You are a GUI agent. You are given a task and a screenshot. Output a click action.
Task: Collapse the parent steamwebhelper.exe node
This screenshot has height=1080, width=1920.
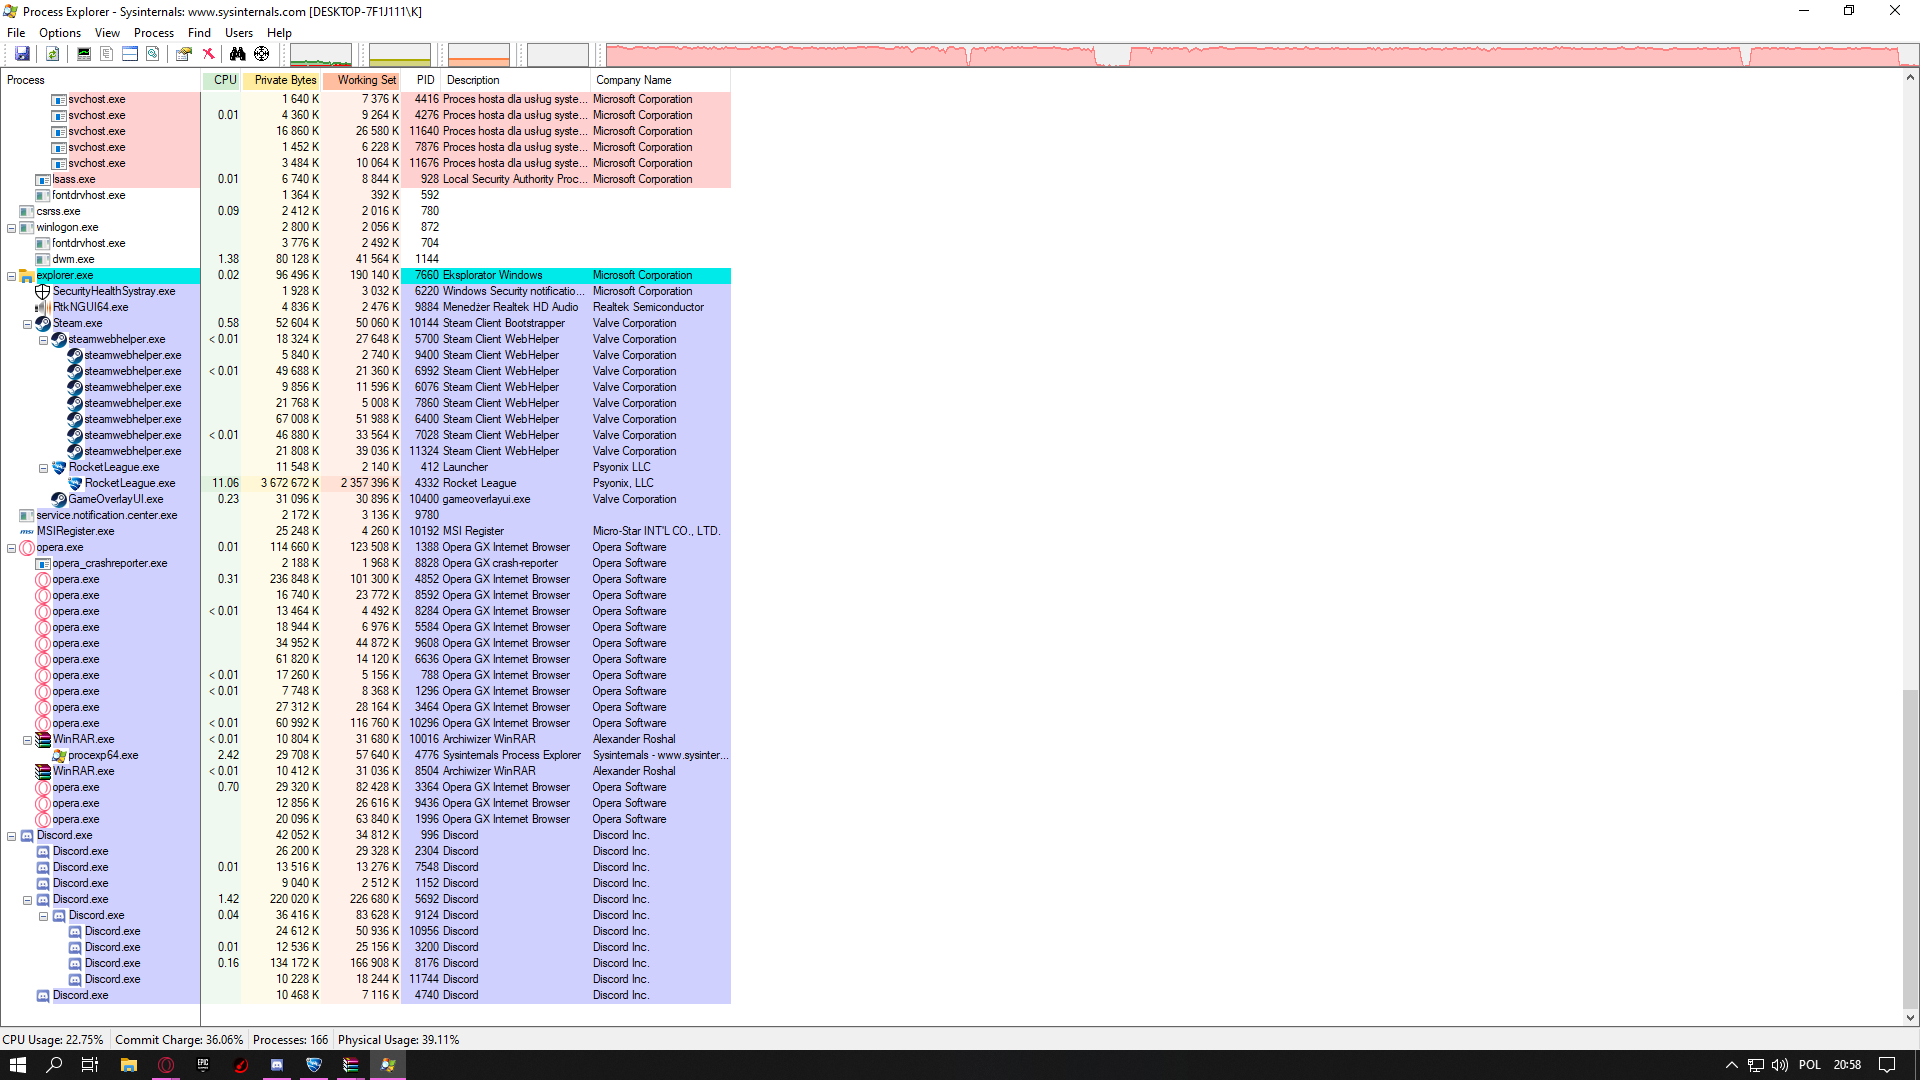[x=44, y=340]
